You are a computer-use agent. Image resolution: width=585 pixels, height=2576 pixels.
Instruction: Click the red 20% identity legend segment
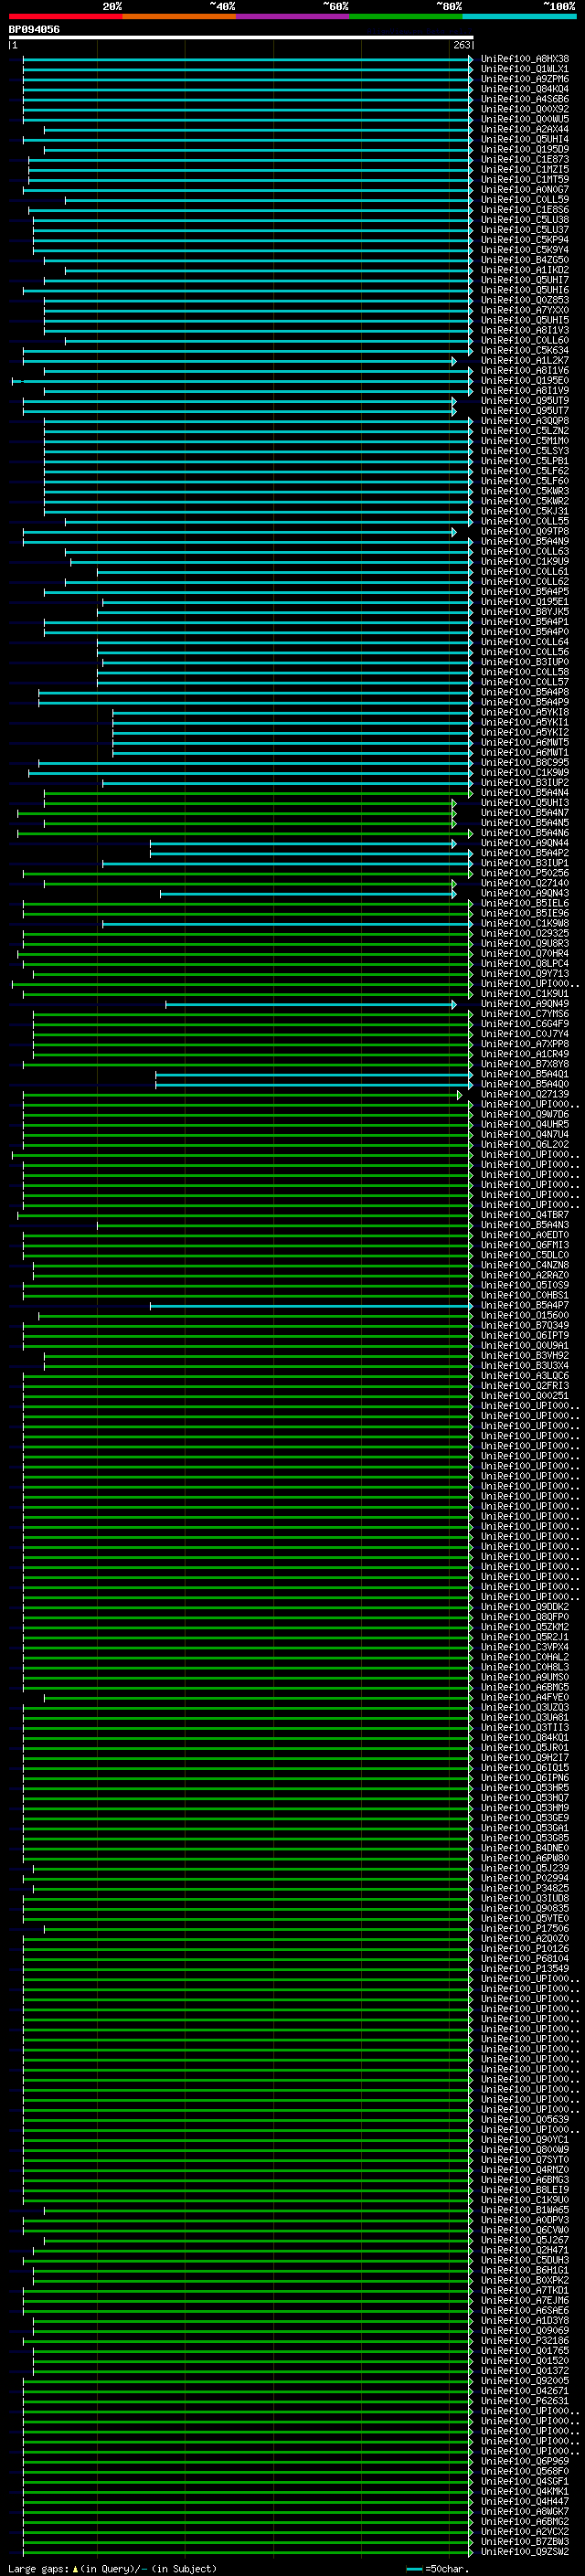(x=65, y=16)
